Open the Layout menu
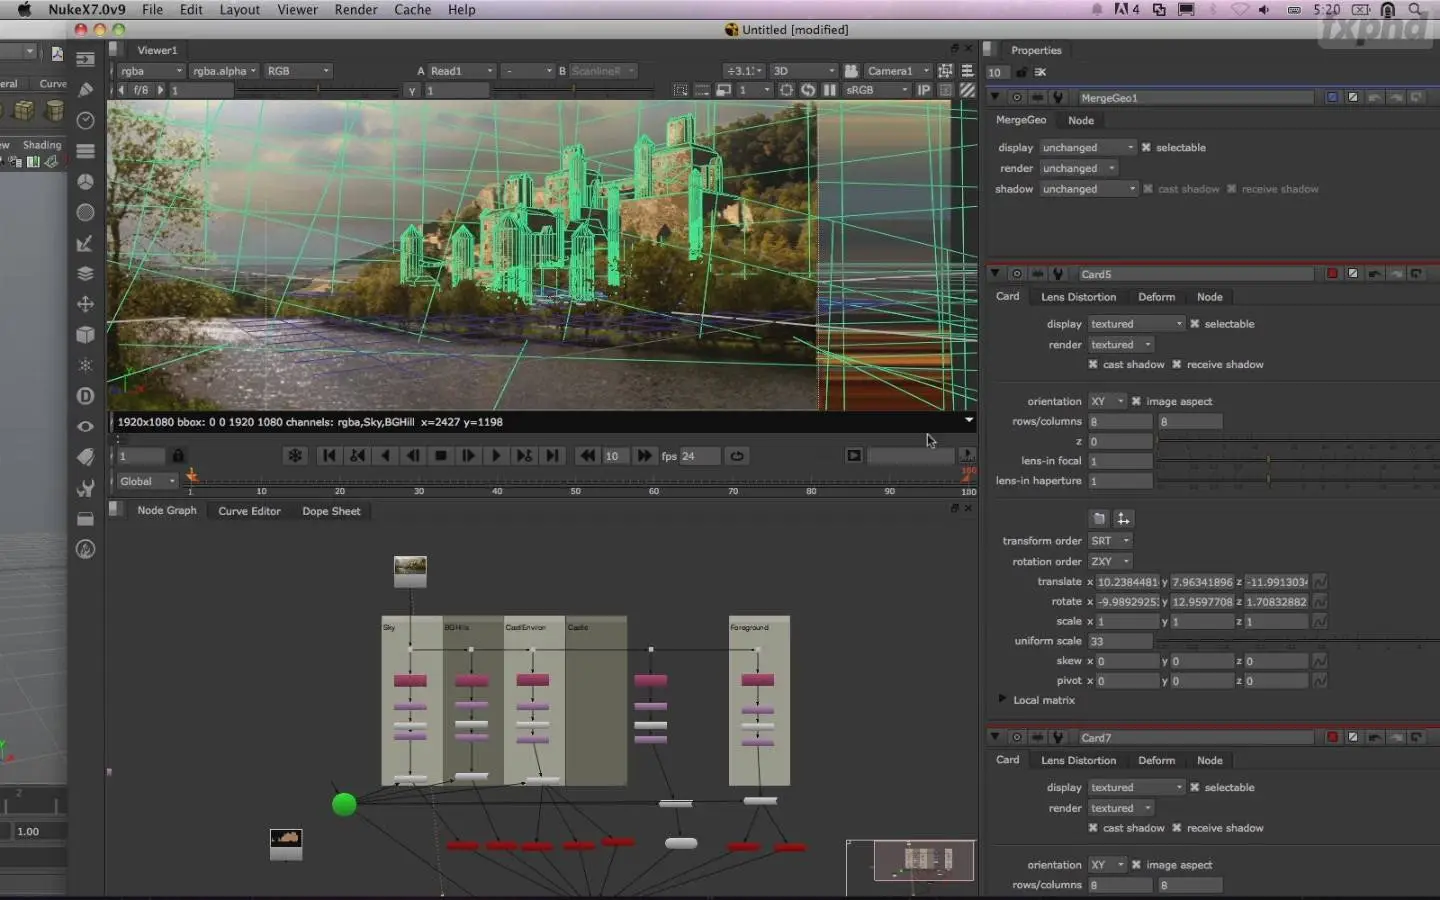The image size is (1440, 900). click(240, 10)
